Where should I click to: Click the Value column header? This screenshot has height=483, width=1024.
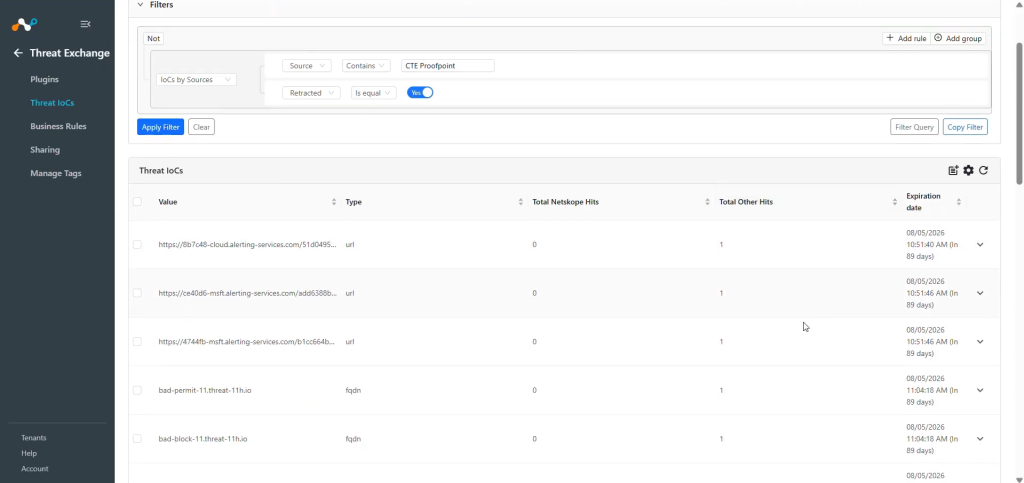pos(168,202)
